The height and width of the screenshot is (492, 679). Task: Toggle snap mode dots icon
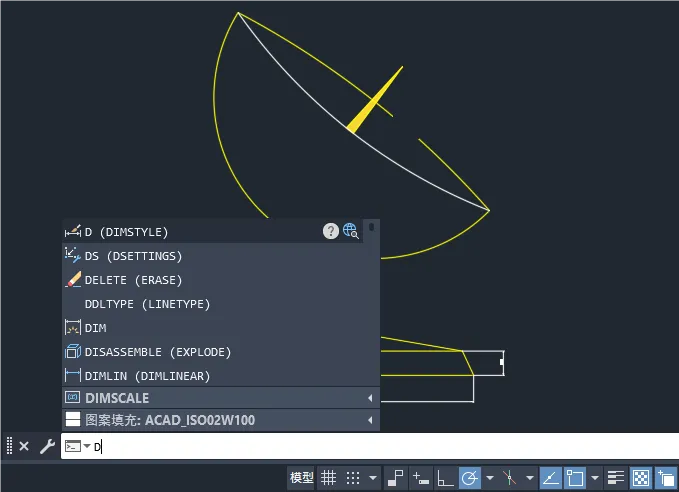352,478
